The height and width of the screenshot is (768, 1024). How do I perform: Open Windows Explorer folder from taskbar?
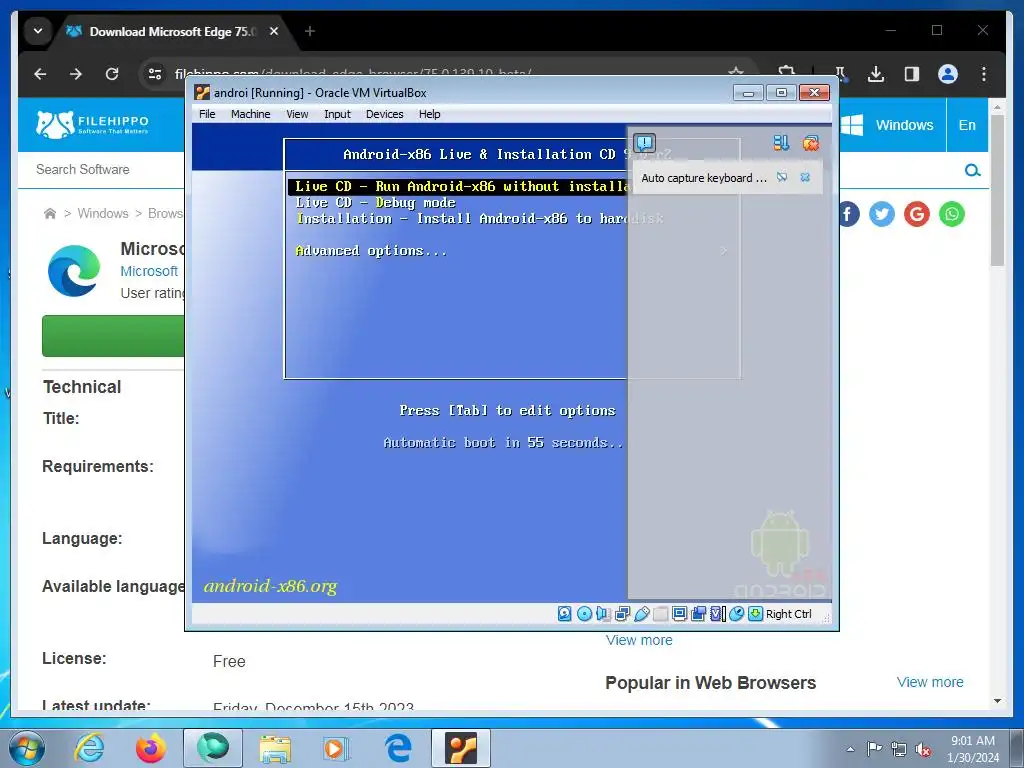(275, 748)
